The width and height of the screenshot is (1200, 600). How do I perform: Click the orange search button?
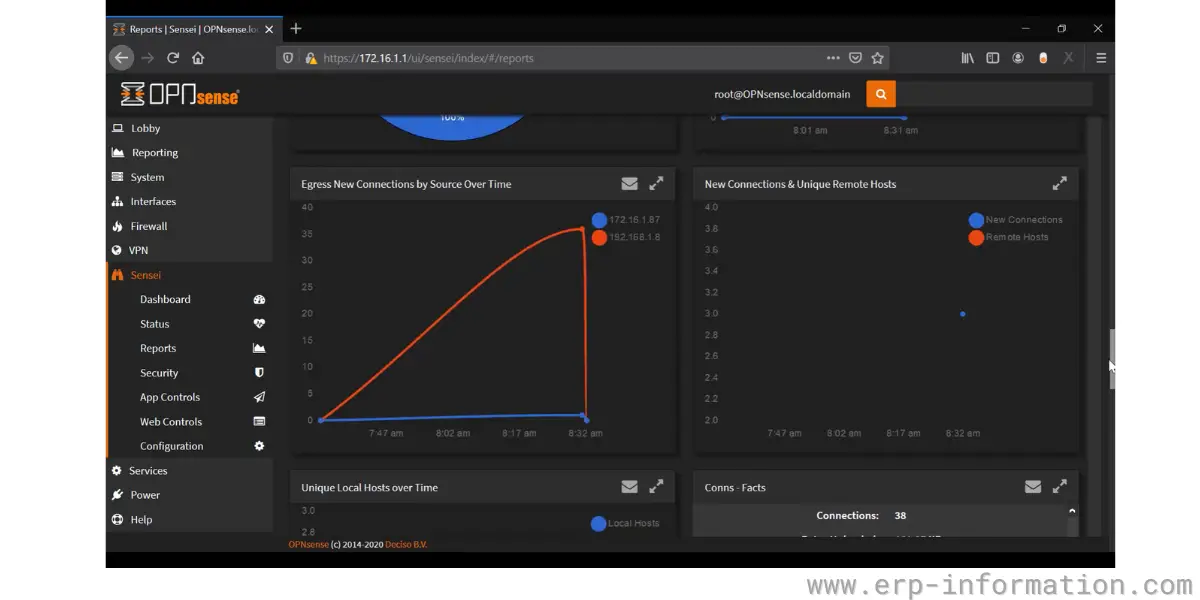tap(881, 94)
